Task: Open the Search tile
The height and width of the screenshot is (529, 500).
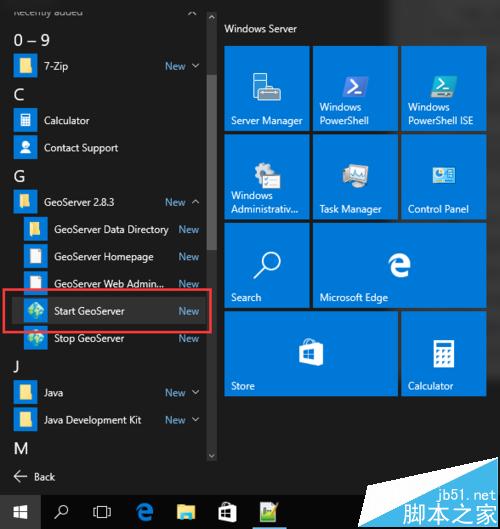Action: [x=267, y=265]
